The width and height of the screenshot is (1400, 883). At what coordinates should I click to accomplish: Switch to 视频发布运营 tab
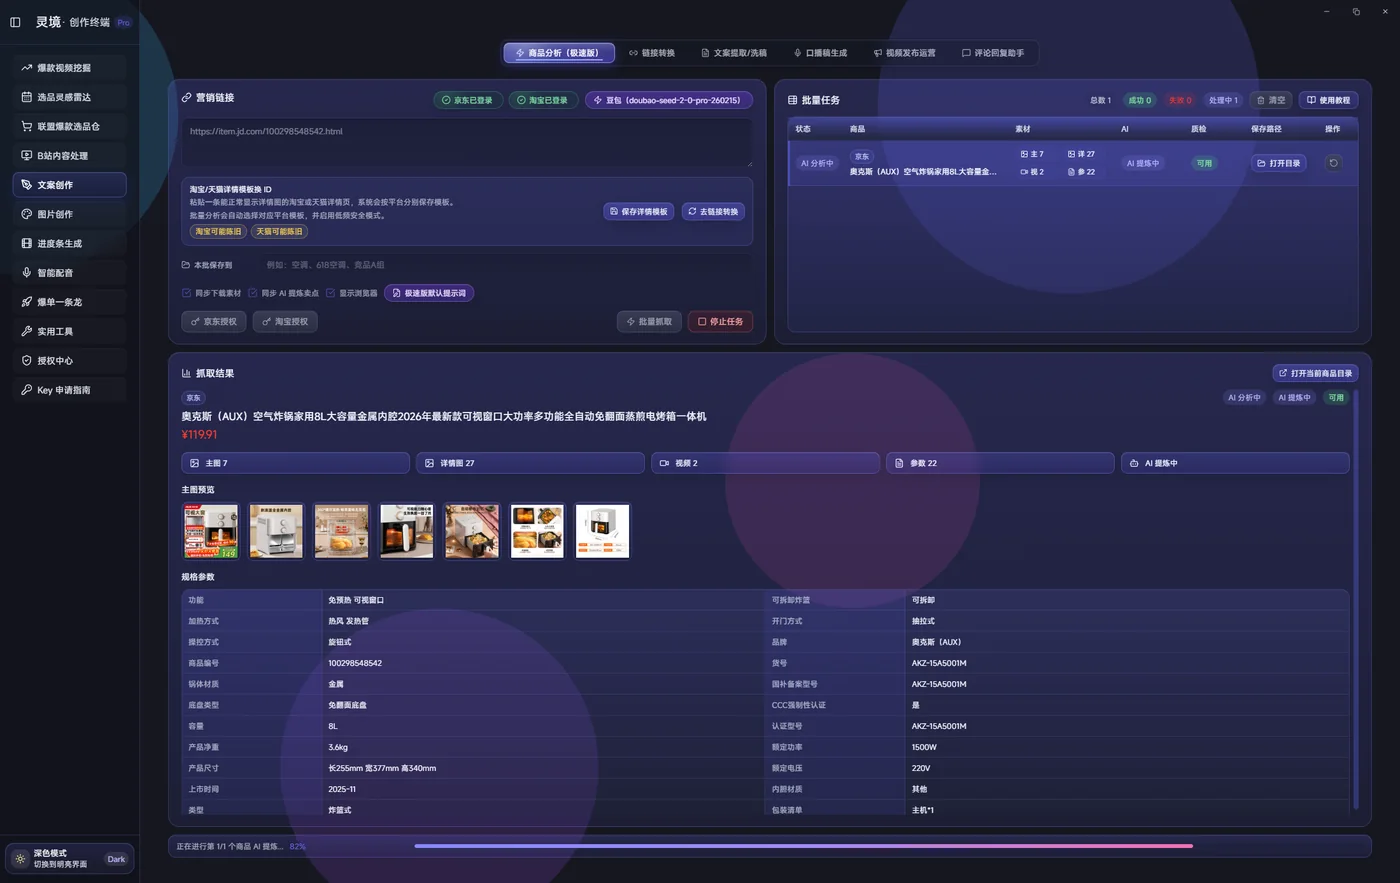click(x=904, y=53)
